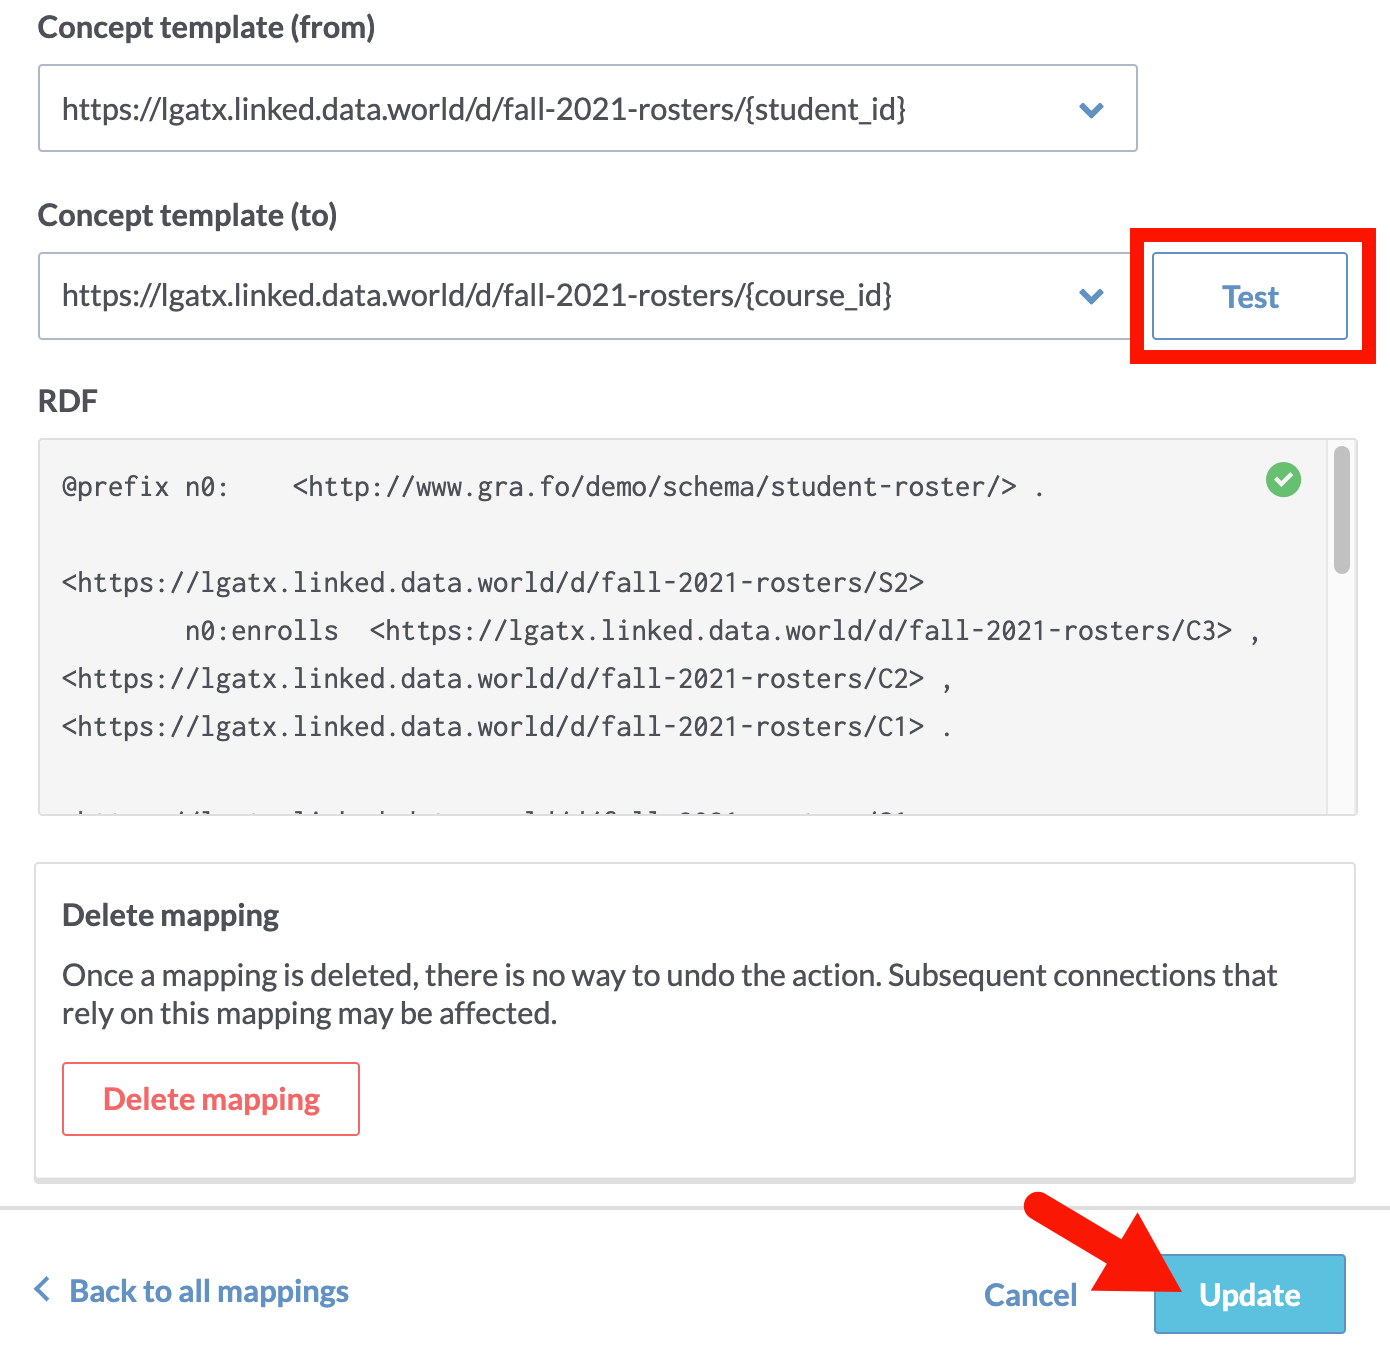The height and width of the screenshot is (1370, 1390).
Task: Go back to all mappings
Action: [209, 1291]
